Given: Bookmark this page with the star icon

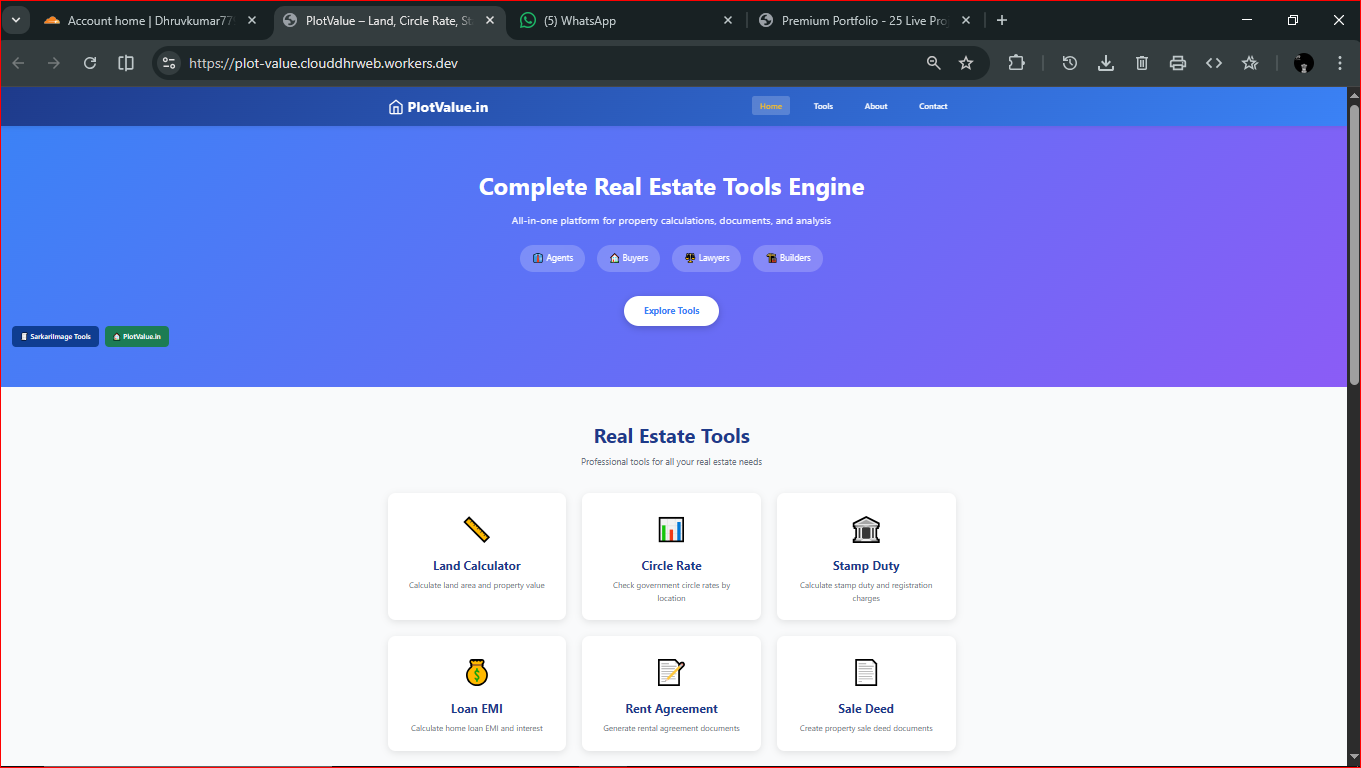Looking at the screenshot, I should tap(966, 63).
